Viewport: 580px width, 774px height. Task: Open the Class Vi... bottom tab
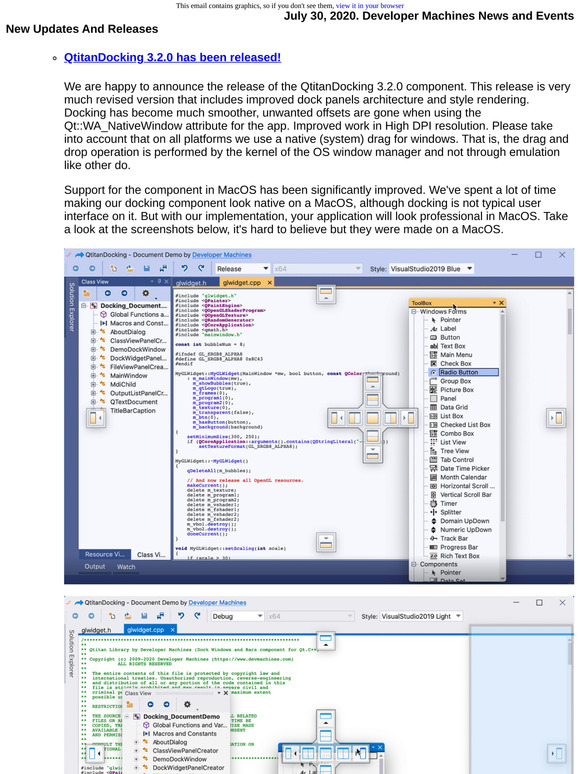[x=151, y=555]
